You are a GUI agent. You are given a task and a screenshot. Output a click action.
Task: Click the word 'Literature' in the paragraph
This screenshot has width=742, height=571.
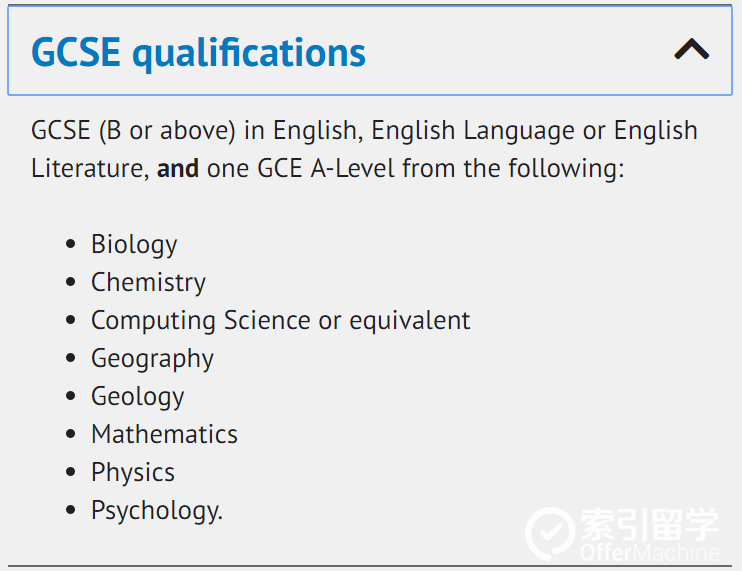point(90,168)
